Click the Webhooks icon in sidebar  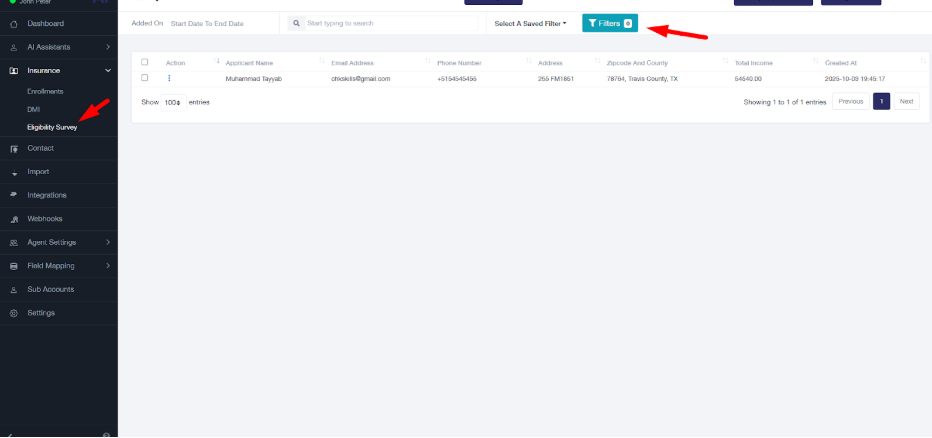[14, 219]
